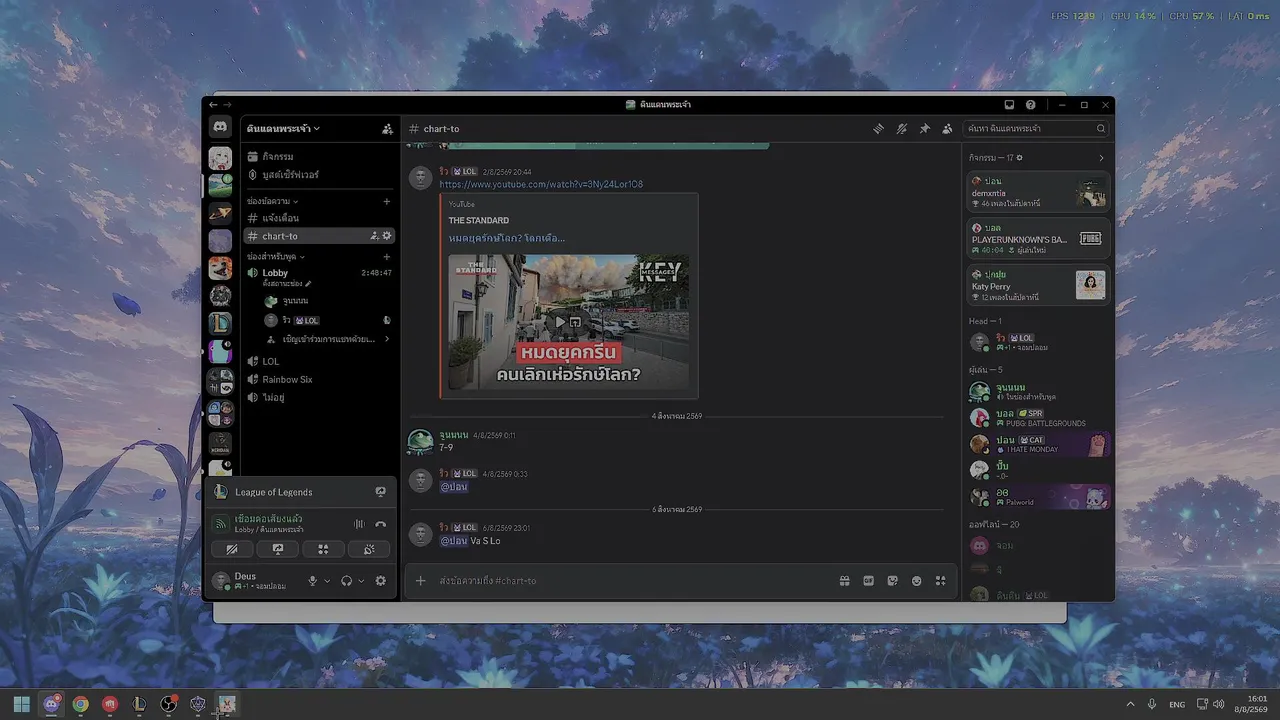Open User Settings gear

tap(380, 581)
